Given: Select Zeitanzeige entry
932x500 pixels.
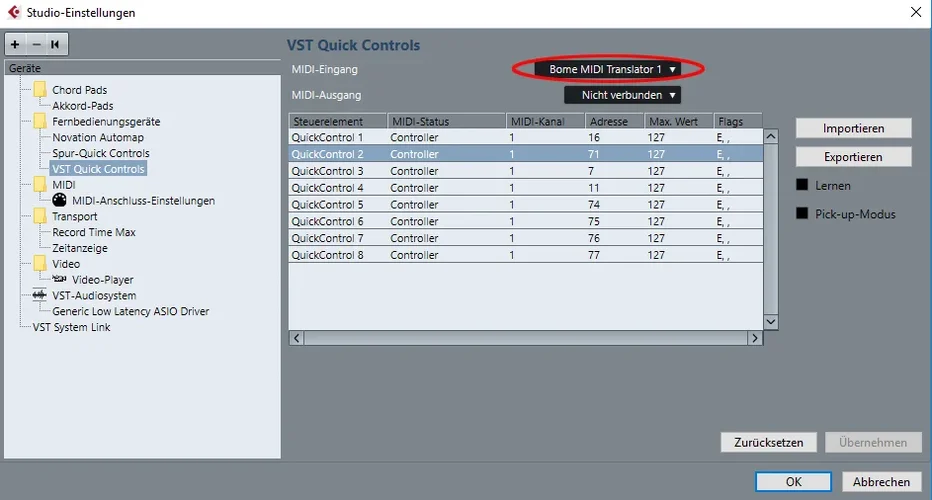Looking at the screenshot, I should (80, 248).
